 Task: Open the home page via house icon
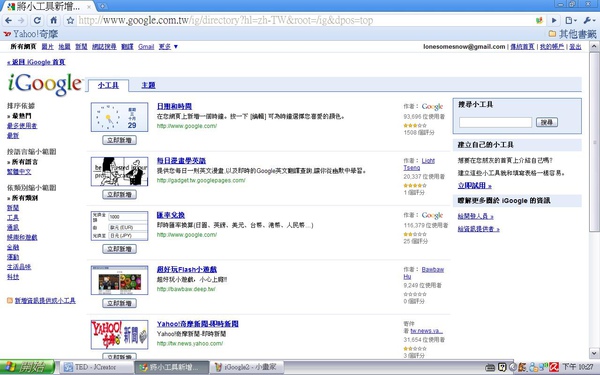[54, 20]
